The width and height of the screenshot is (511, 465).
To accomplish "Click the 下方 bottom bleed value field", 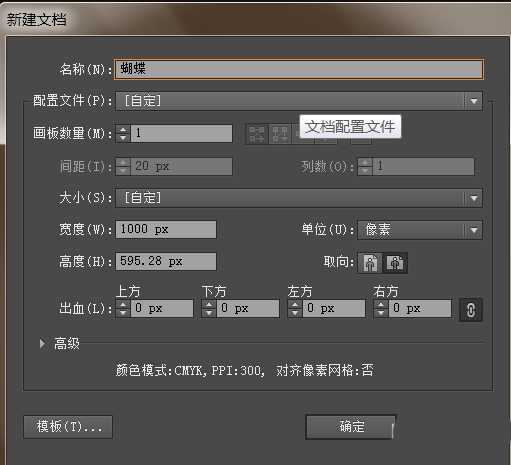I will point(248,308).
